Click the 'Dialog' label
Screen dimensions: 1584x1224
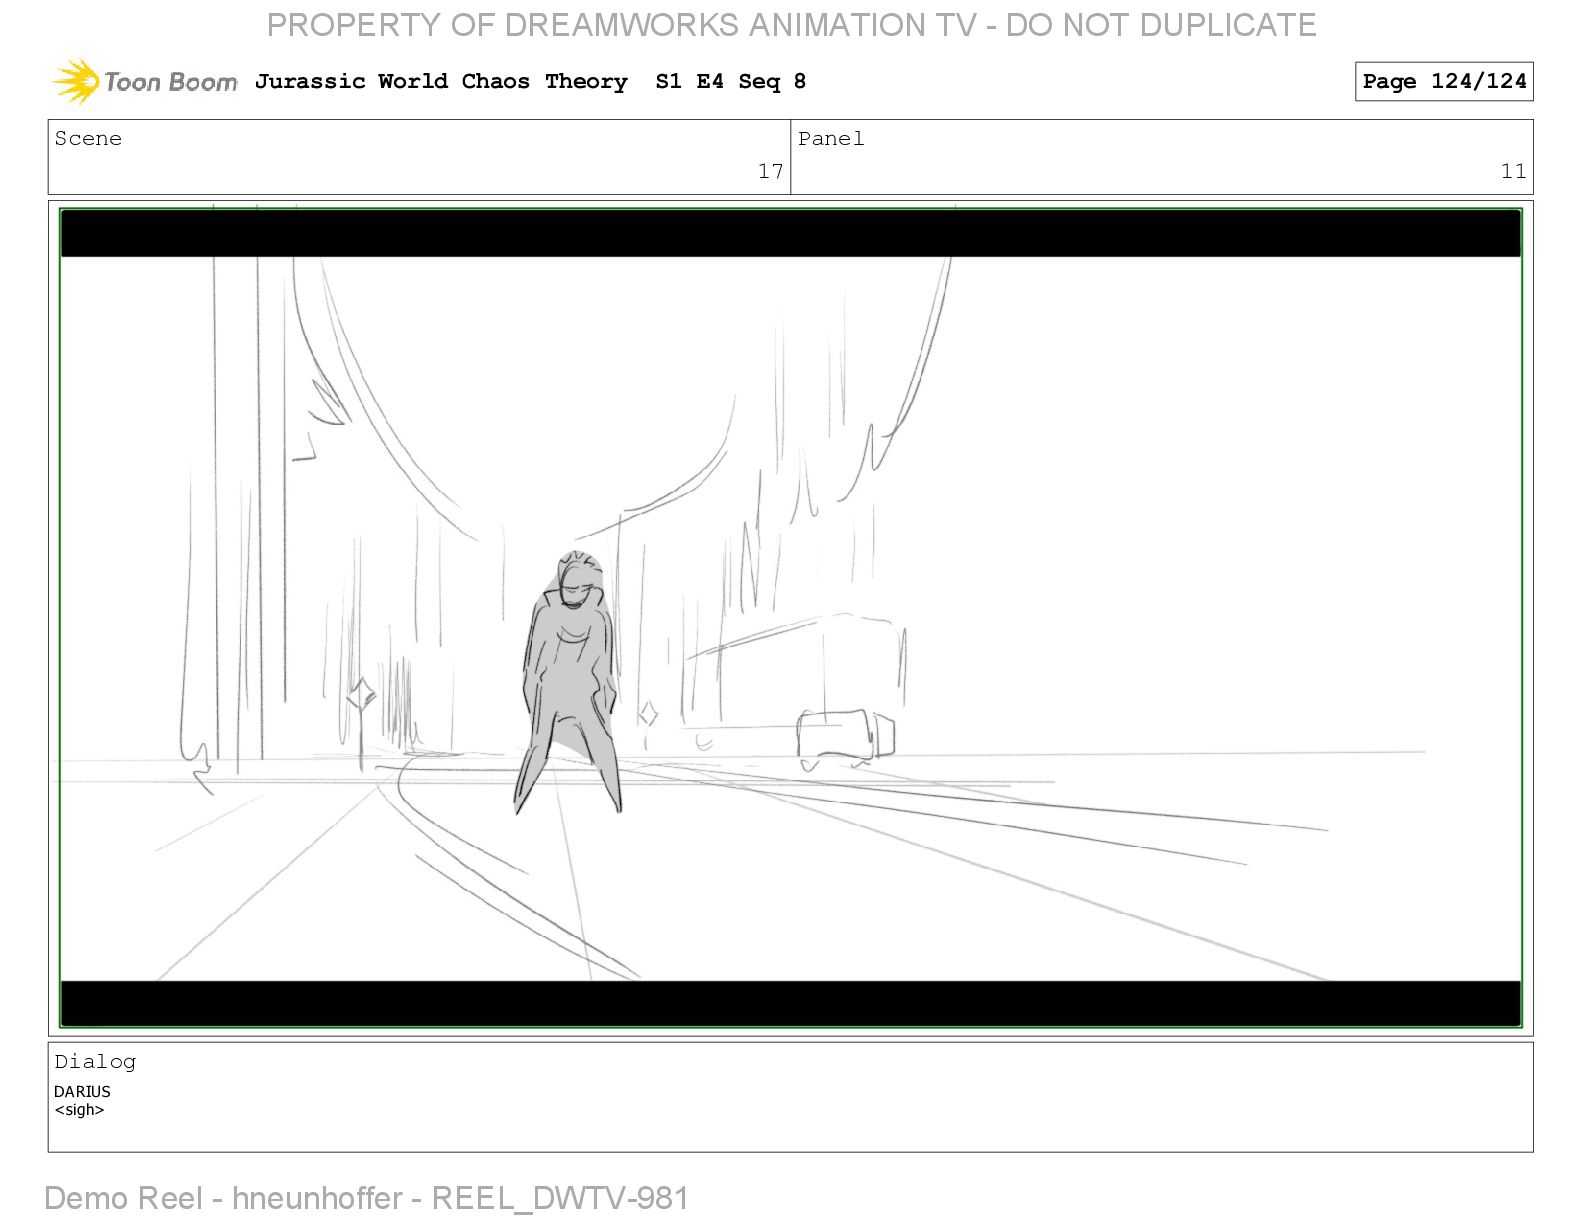click(95, 1062)
